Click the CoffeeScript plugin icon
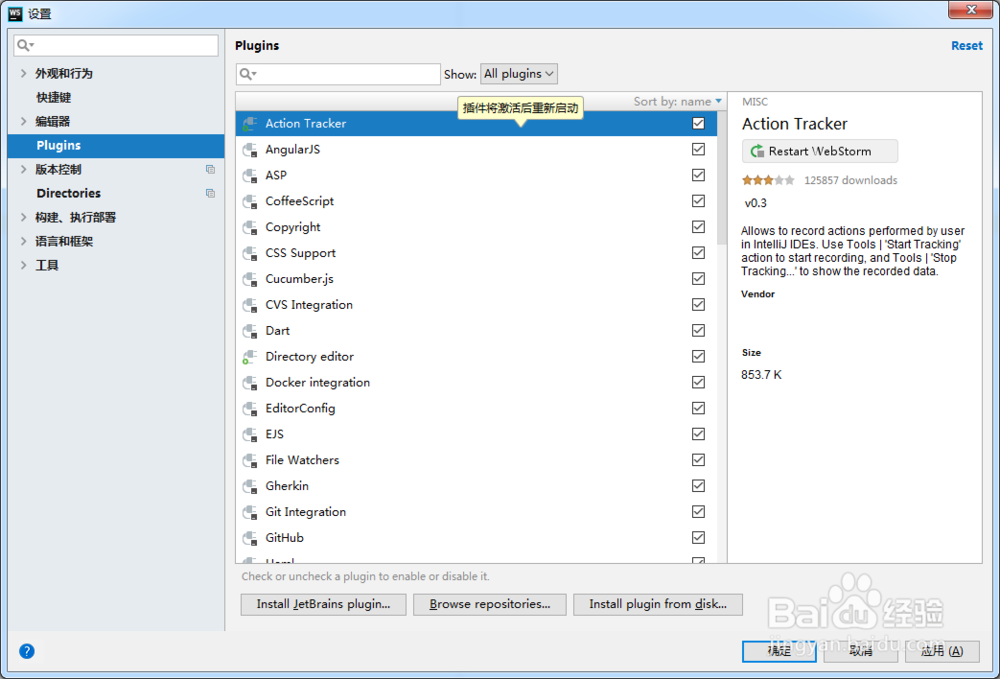This screenshot has width=1000, height=679. click(250, 202)
